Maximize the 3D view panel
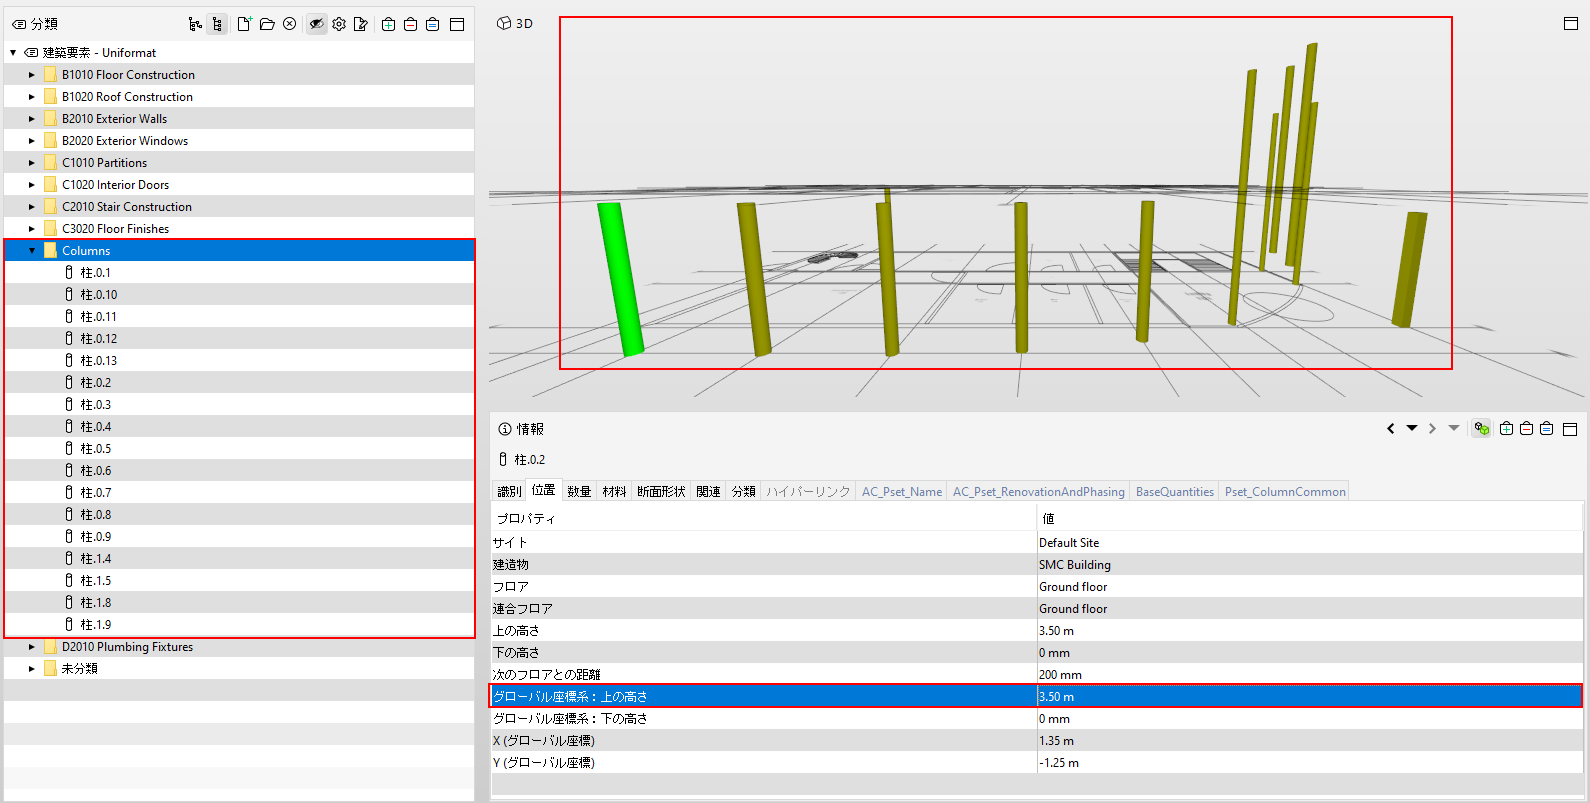Screen dimensions: 1590x803 1571,23
